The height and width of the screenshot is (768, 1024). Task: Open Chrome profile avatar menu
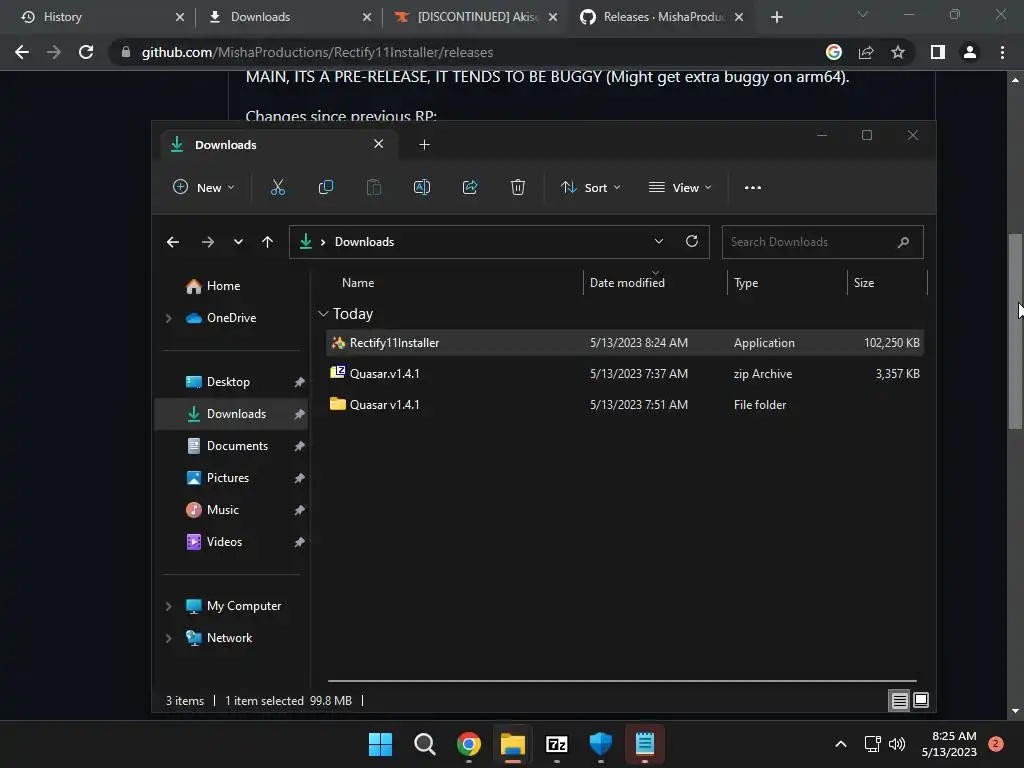point(970,52)
